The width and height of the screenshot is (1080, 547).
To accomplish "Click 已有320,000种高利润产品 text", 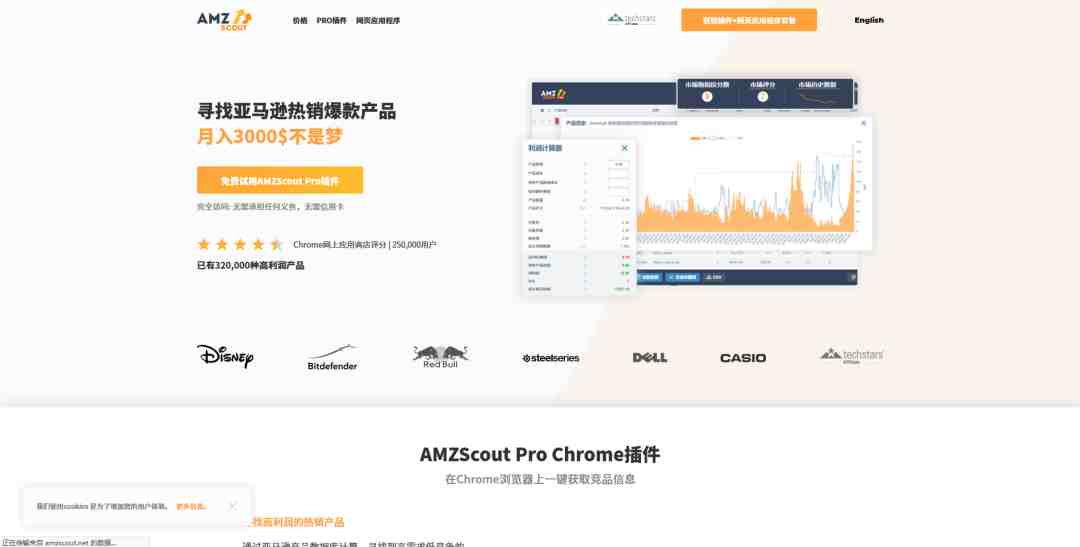I will [x=251, y=265].
